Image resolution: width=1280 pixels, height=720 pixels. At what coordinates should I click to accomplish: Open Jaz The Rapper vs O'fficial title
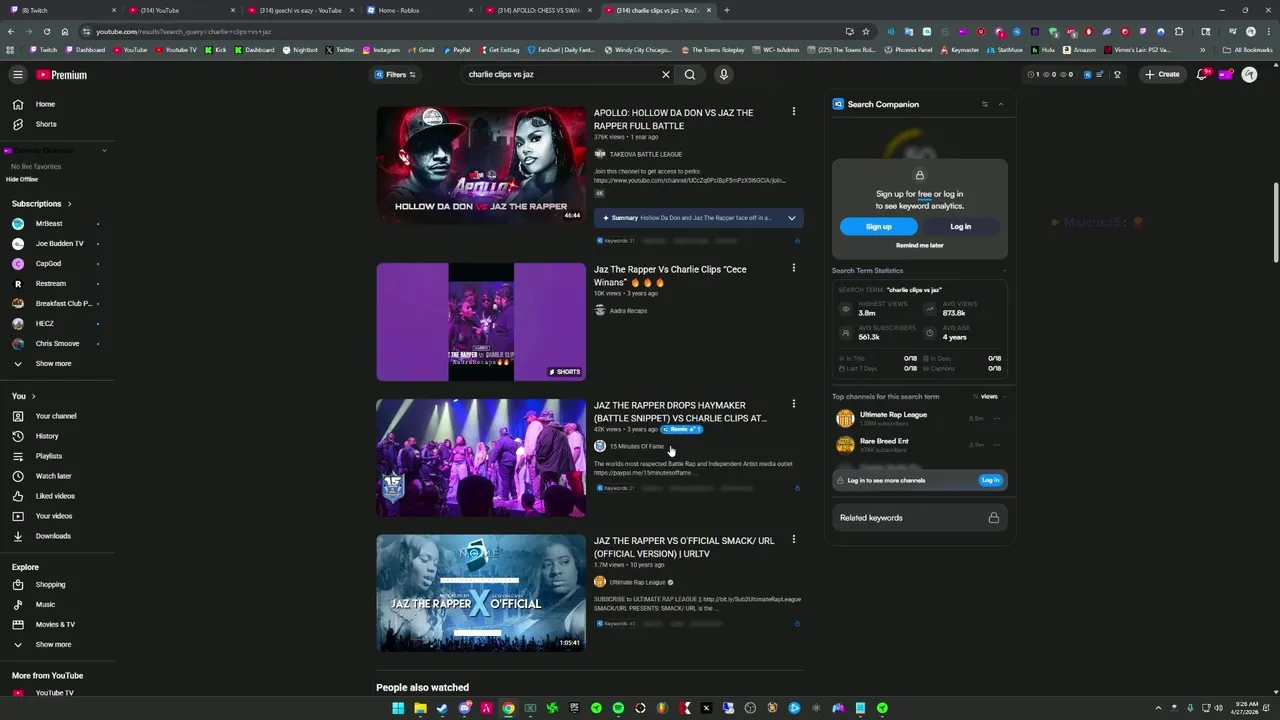[684, 547]
